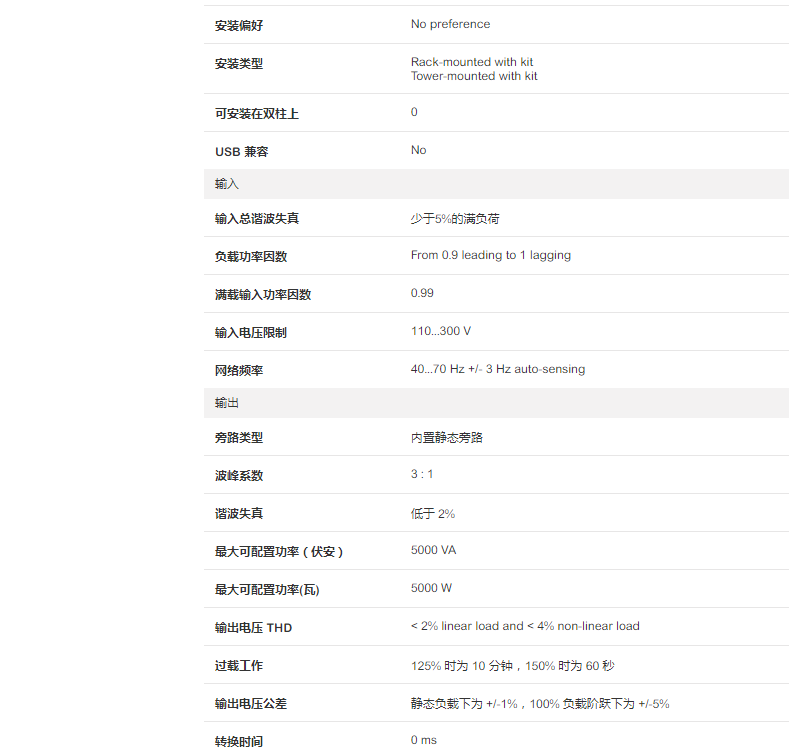The height and width of the screenshot is (753, 806).
Task: Collapse the 输出 section header
Action: [227, 403]
